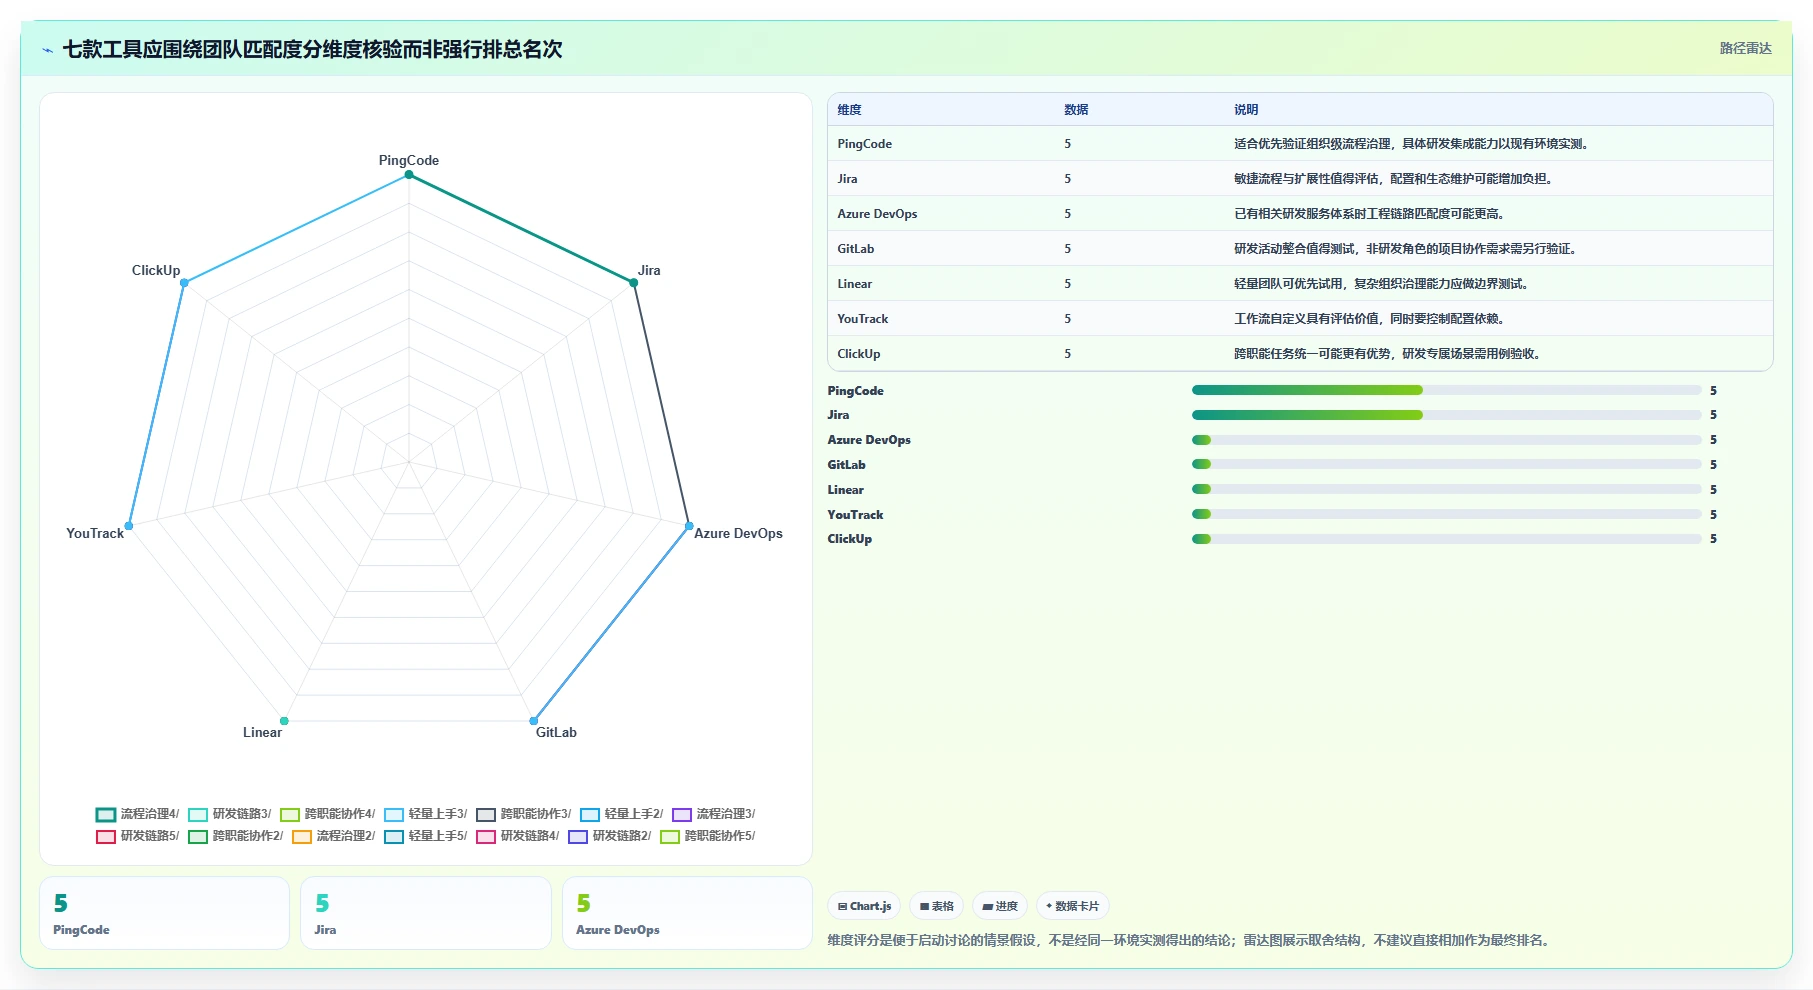The image size is (1813, 990).
Task: Select the 进度 chip
Action: pyautogui.click(x=1000, y=906)
